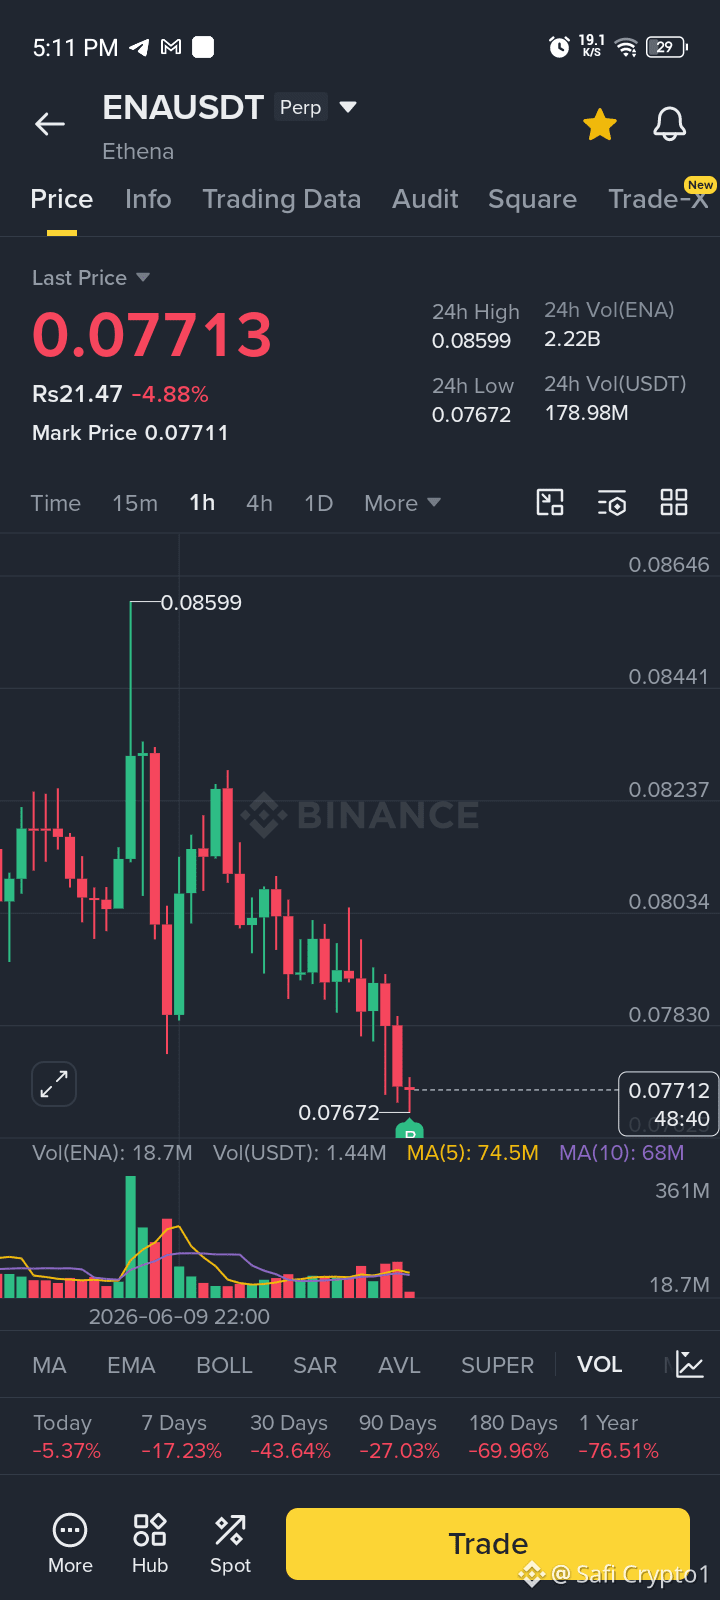Select the 1h chart interval
Image resolution: width=720 pixels, height=1600 pixels.
point(202,502)
